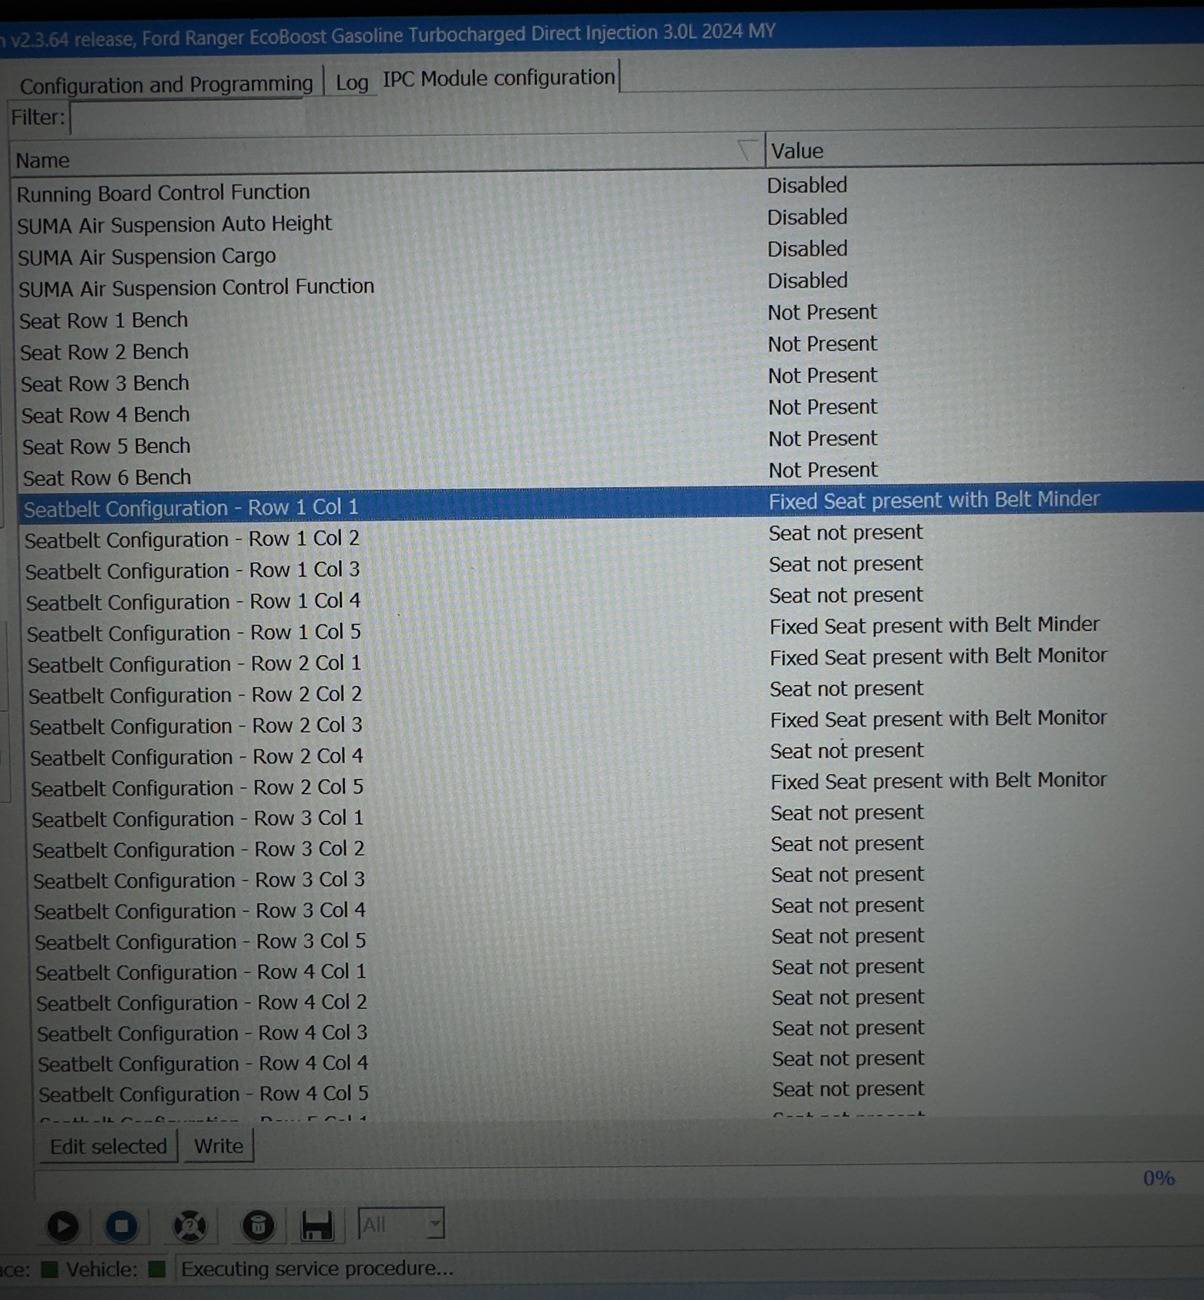This screenshot has height=1300, width=1204.
Task: Click Belt Minder value of Row 1 Col 5
Action: (934, 625)
